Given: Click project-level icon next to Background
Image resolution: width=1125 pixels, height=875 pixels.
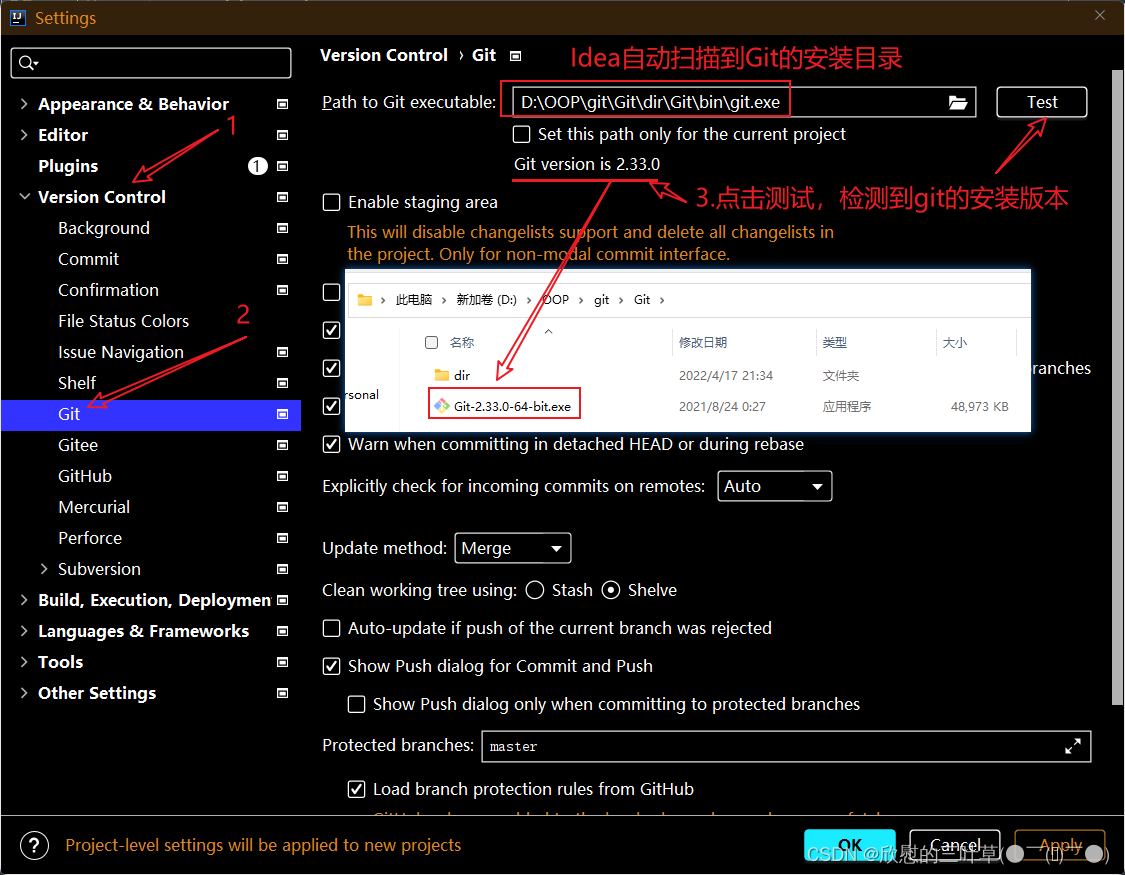Looking at the screenshot, I should (x=283, y=228).
